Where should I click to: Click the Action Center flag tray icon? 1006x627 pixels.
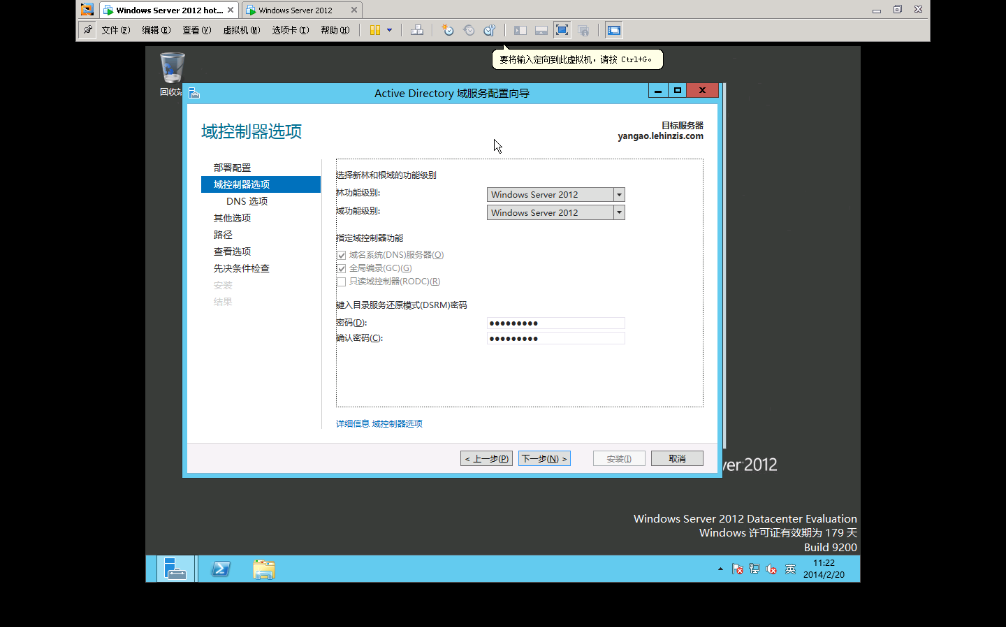(737, 569)
